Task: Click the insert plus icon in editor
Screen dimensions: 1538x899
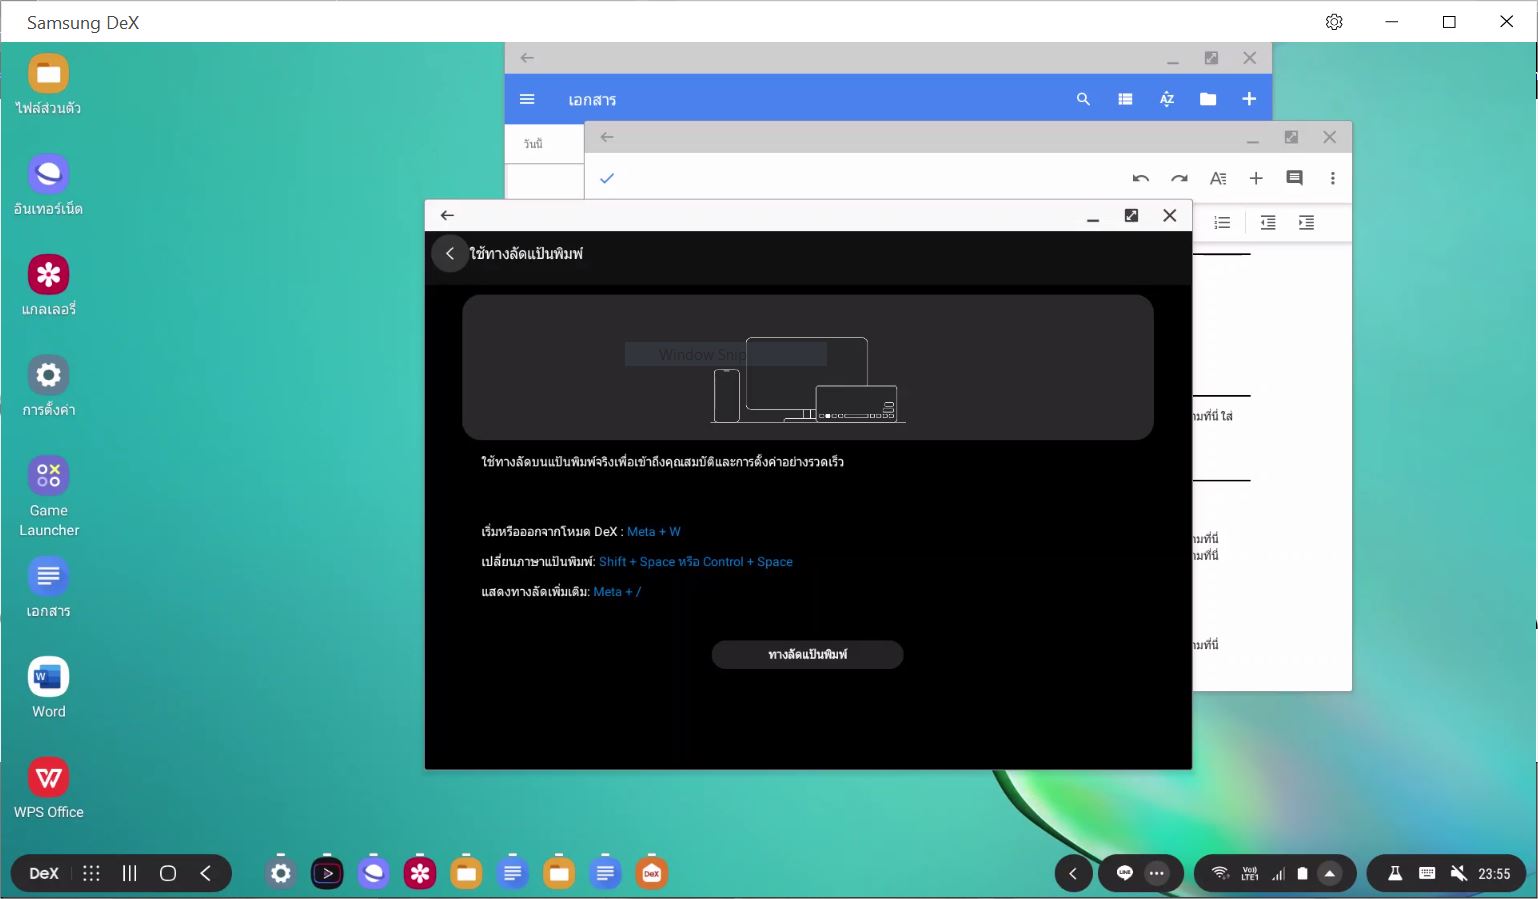Action: coord(1256,178)
